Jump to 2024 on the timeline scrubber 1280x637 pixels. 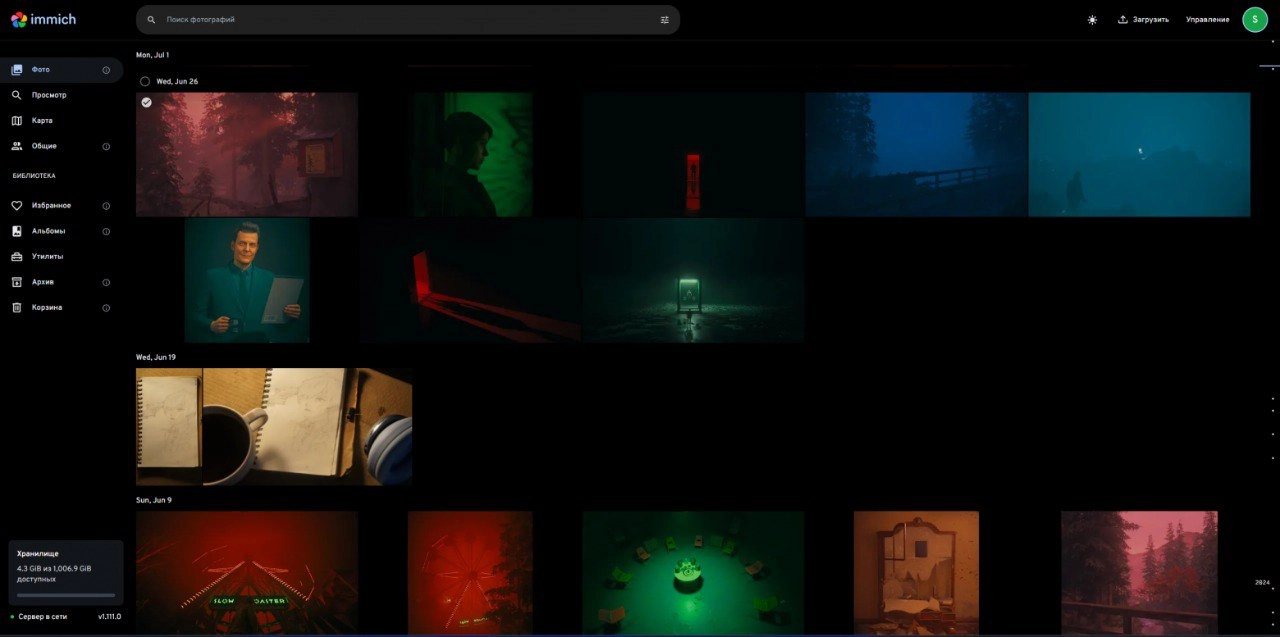click(x=1262, y=582)
